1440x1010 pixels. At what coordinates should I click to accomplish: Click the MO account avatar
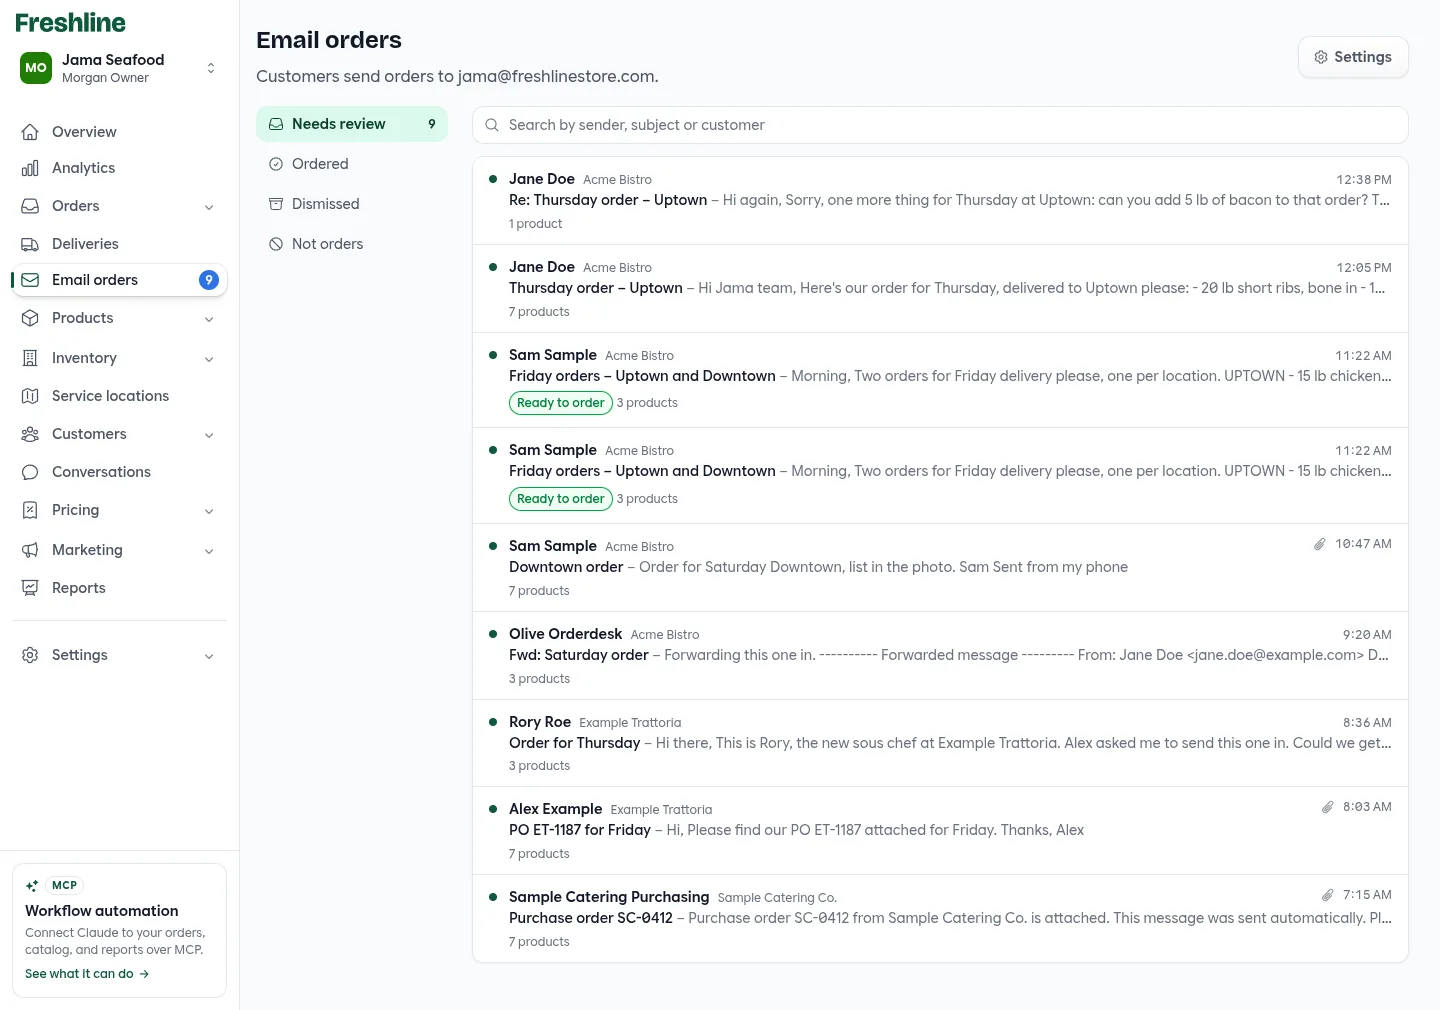coord(36,68)
